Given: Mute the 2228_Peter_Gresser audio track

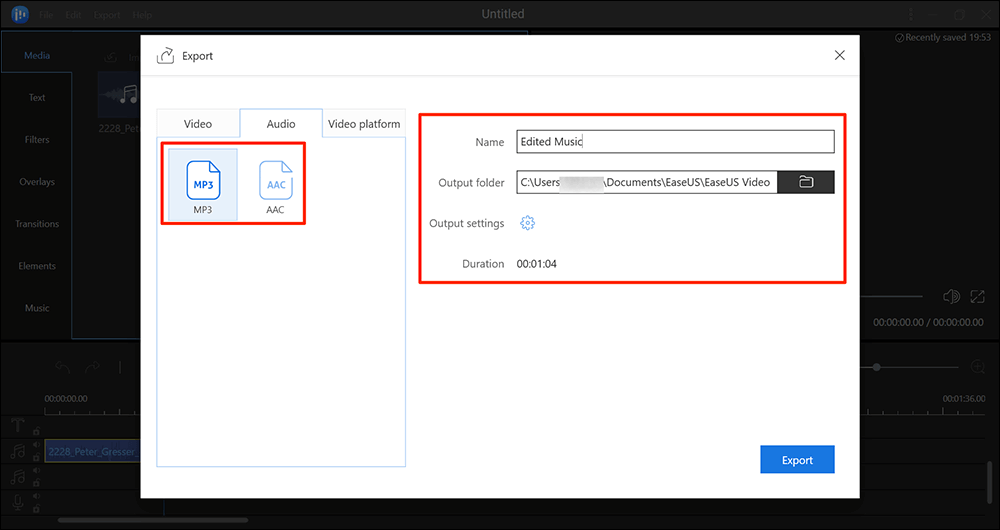Looking at the screenshot, I should tap(36, 446).
